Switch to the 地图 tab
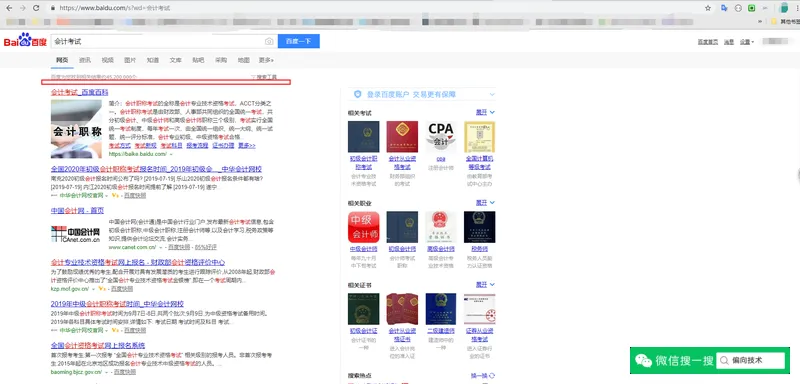 pyautogui.click(x=243, y=60)
